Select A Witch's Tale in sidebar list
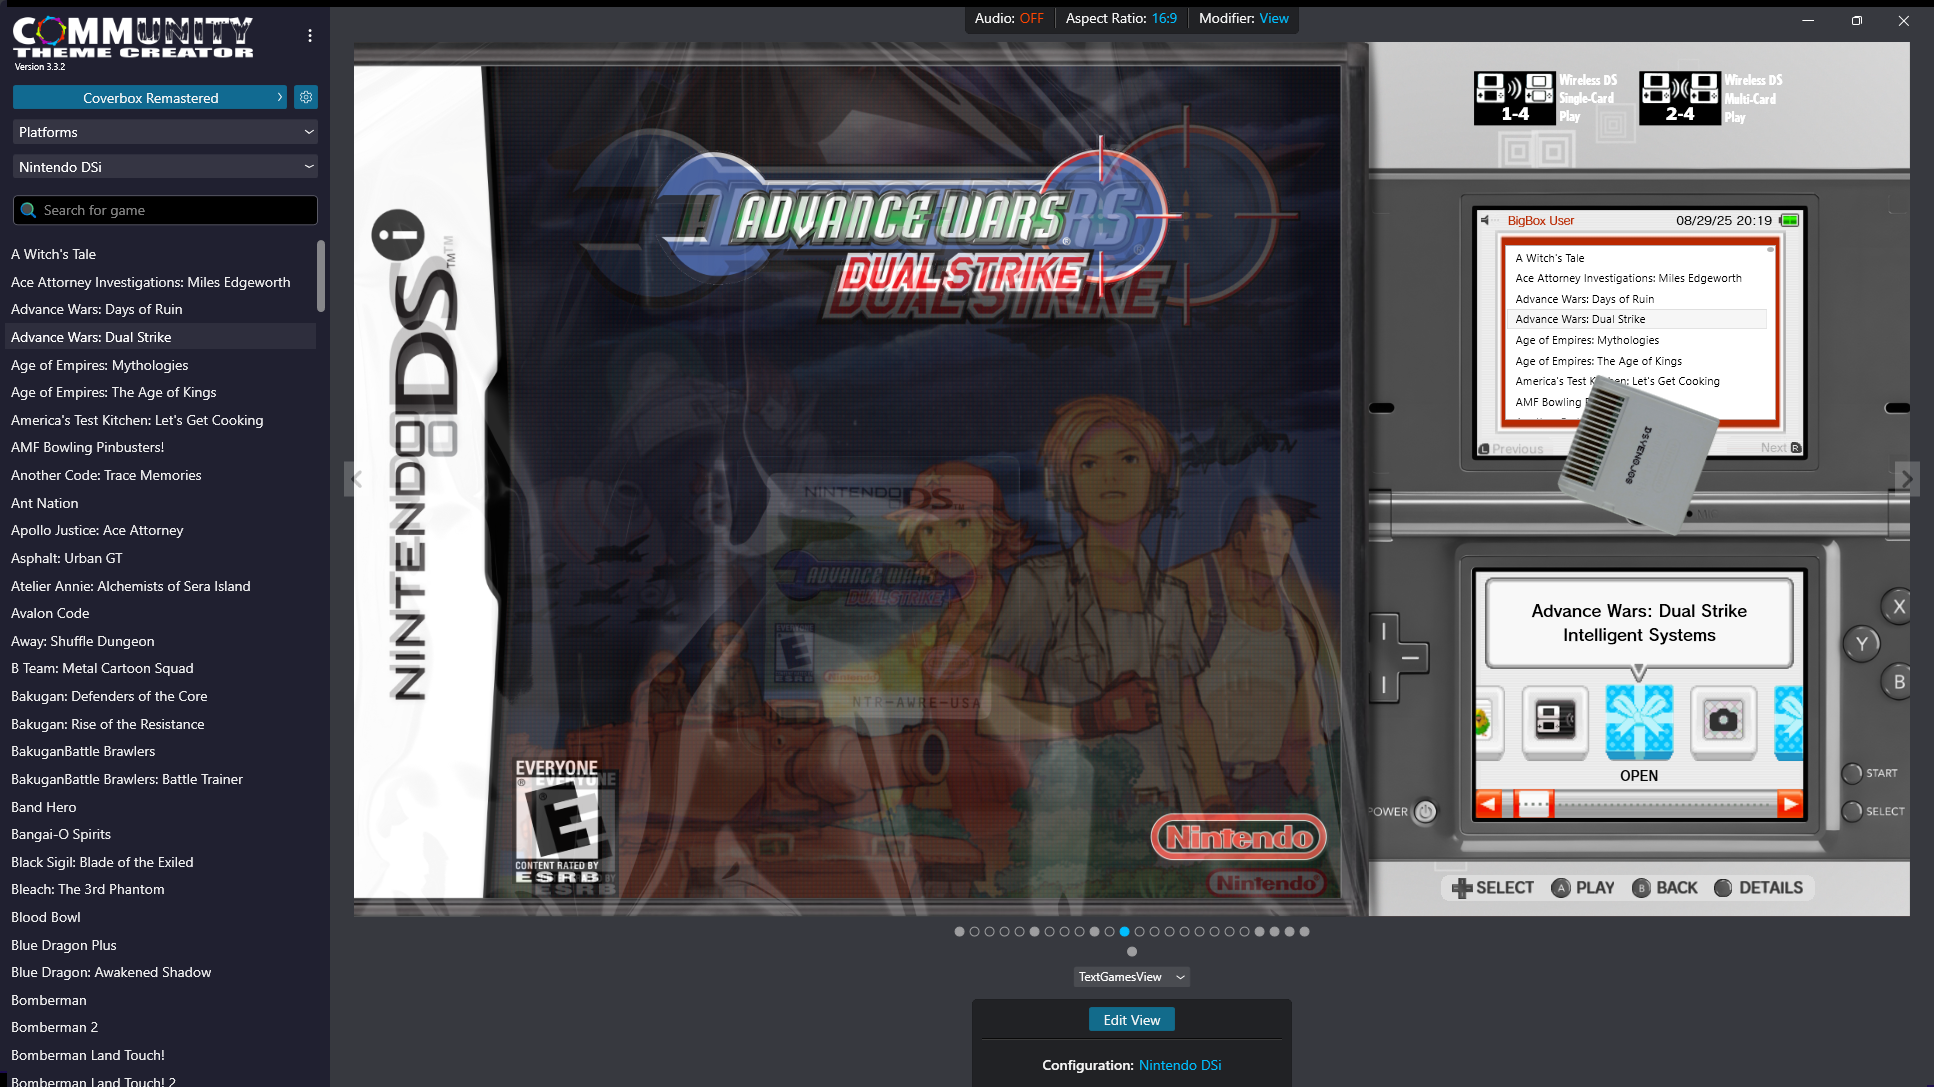The height and width of the screenshot is (1087, 1934). (160, 254)
